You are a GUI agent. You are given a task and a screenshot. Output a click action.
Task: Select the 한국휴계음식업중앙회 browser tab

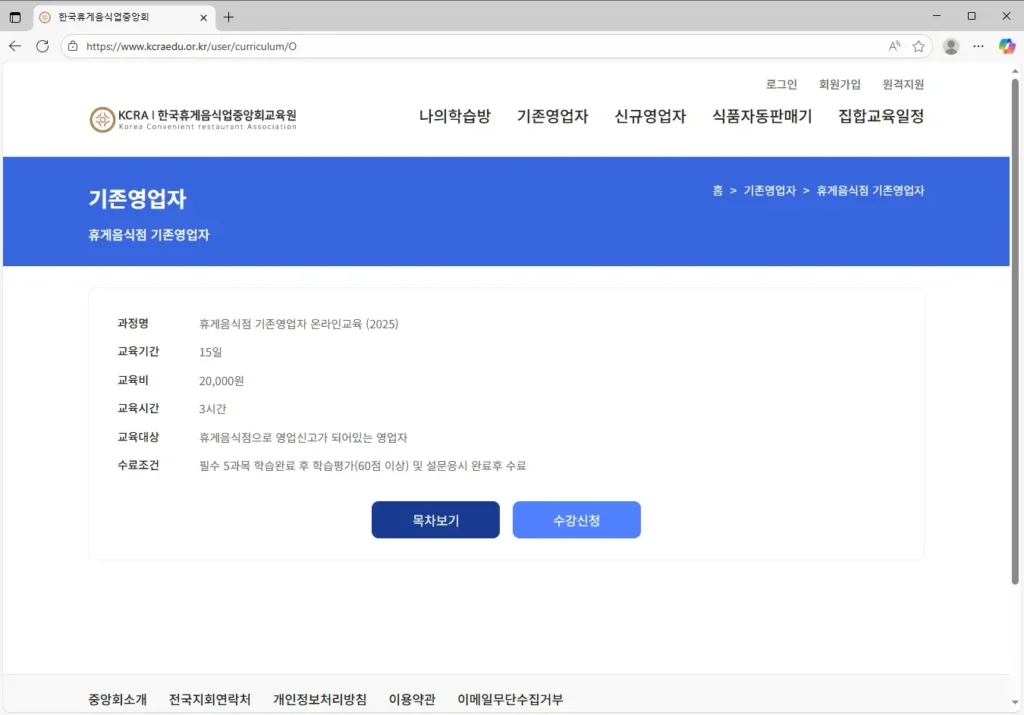point(120,17)
